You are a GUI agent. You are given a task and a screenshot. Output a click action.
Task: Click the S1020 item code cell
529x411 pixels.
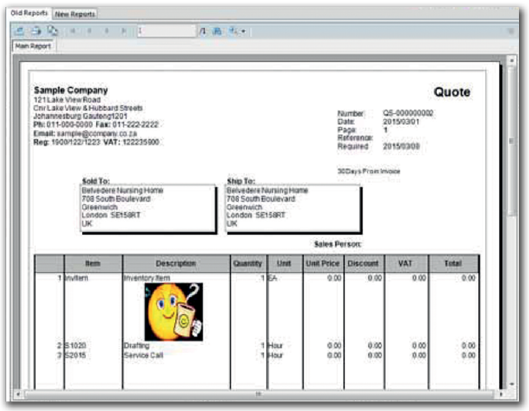pos(75,346)
